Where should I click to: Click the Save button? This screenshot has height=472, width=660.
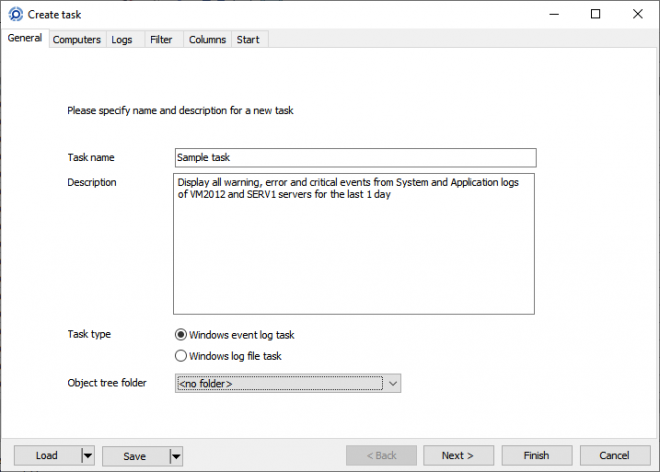(x=136, y=456)
